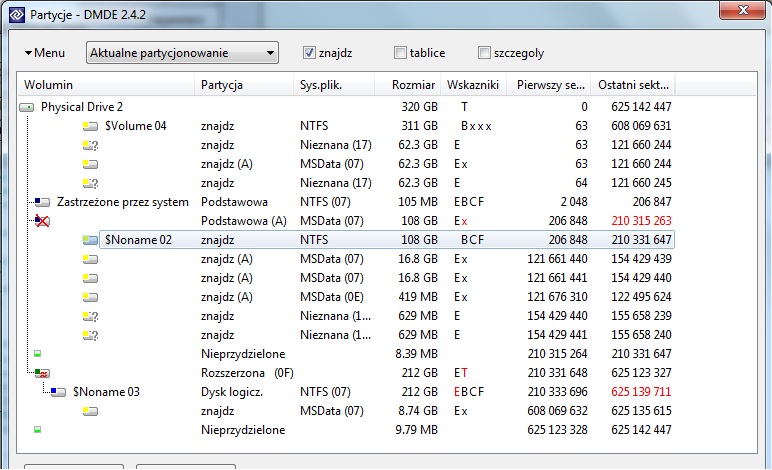Image resolution: width=772 pixels, height=470 pixels.
Task: Click the Dysk logicz. partition text
Action: point(232,392)
